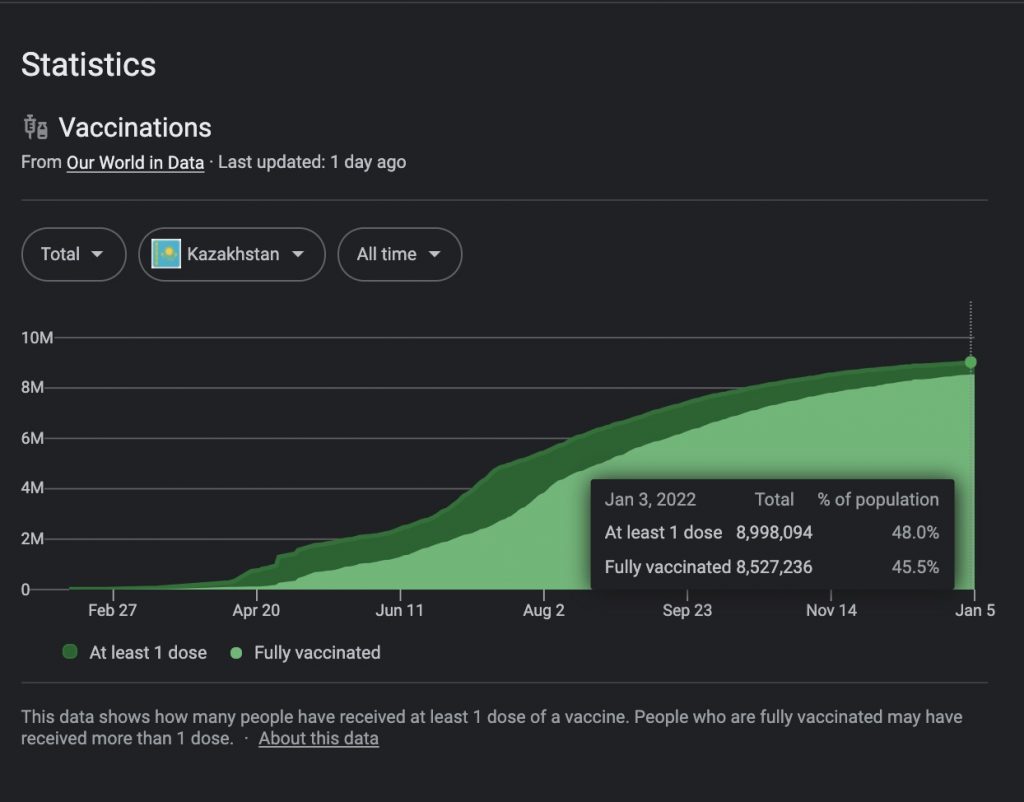The height and width of the screenshot is (802, 1024).
Task: Click the green data point marker on chart
Action: [x=970, y=362]
